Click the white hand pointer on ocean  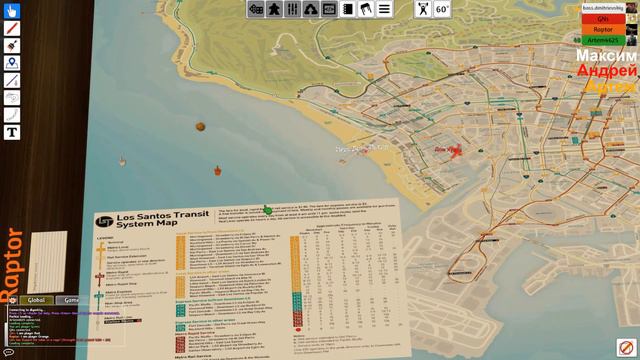click(122, 161)
